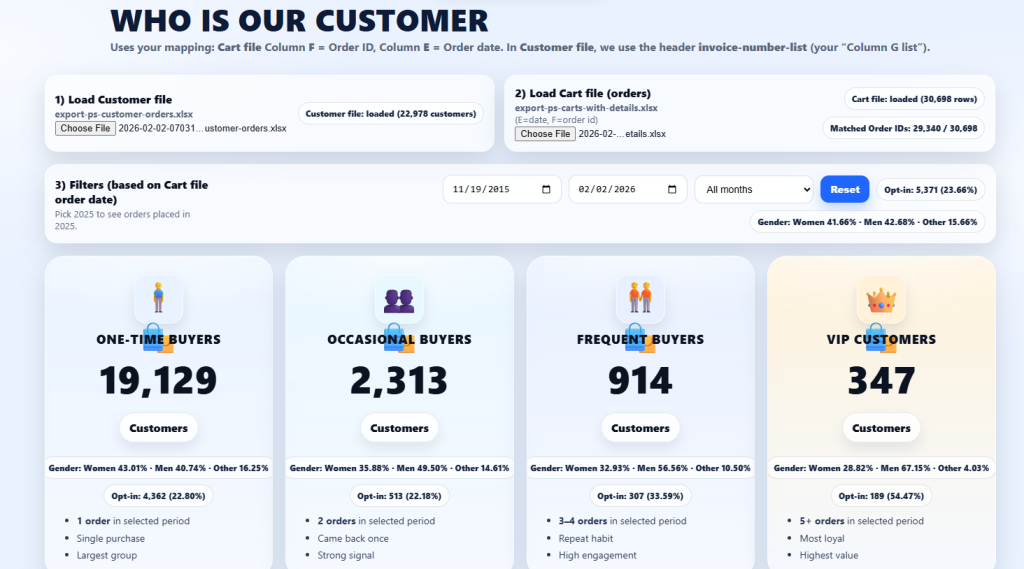Click the Customer file loaded status badge
The width and height of the screenshot is (1024, 569).
point(391,114)
